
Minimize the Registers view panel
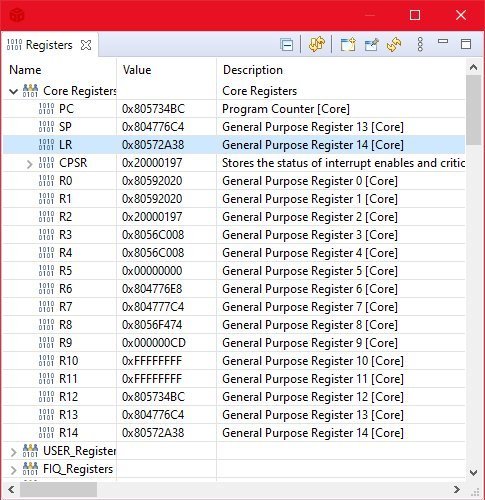tap(443, 41)
